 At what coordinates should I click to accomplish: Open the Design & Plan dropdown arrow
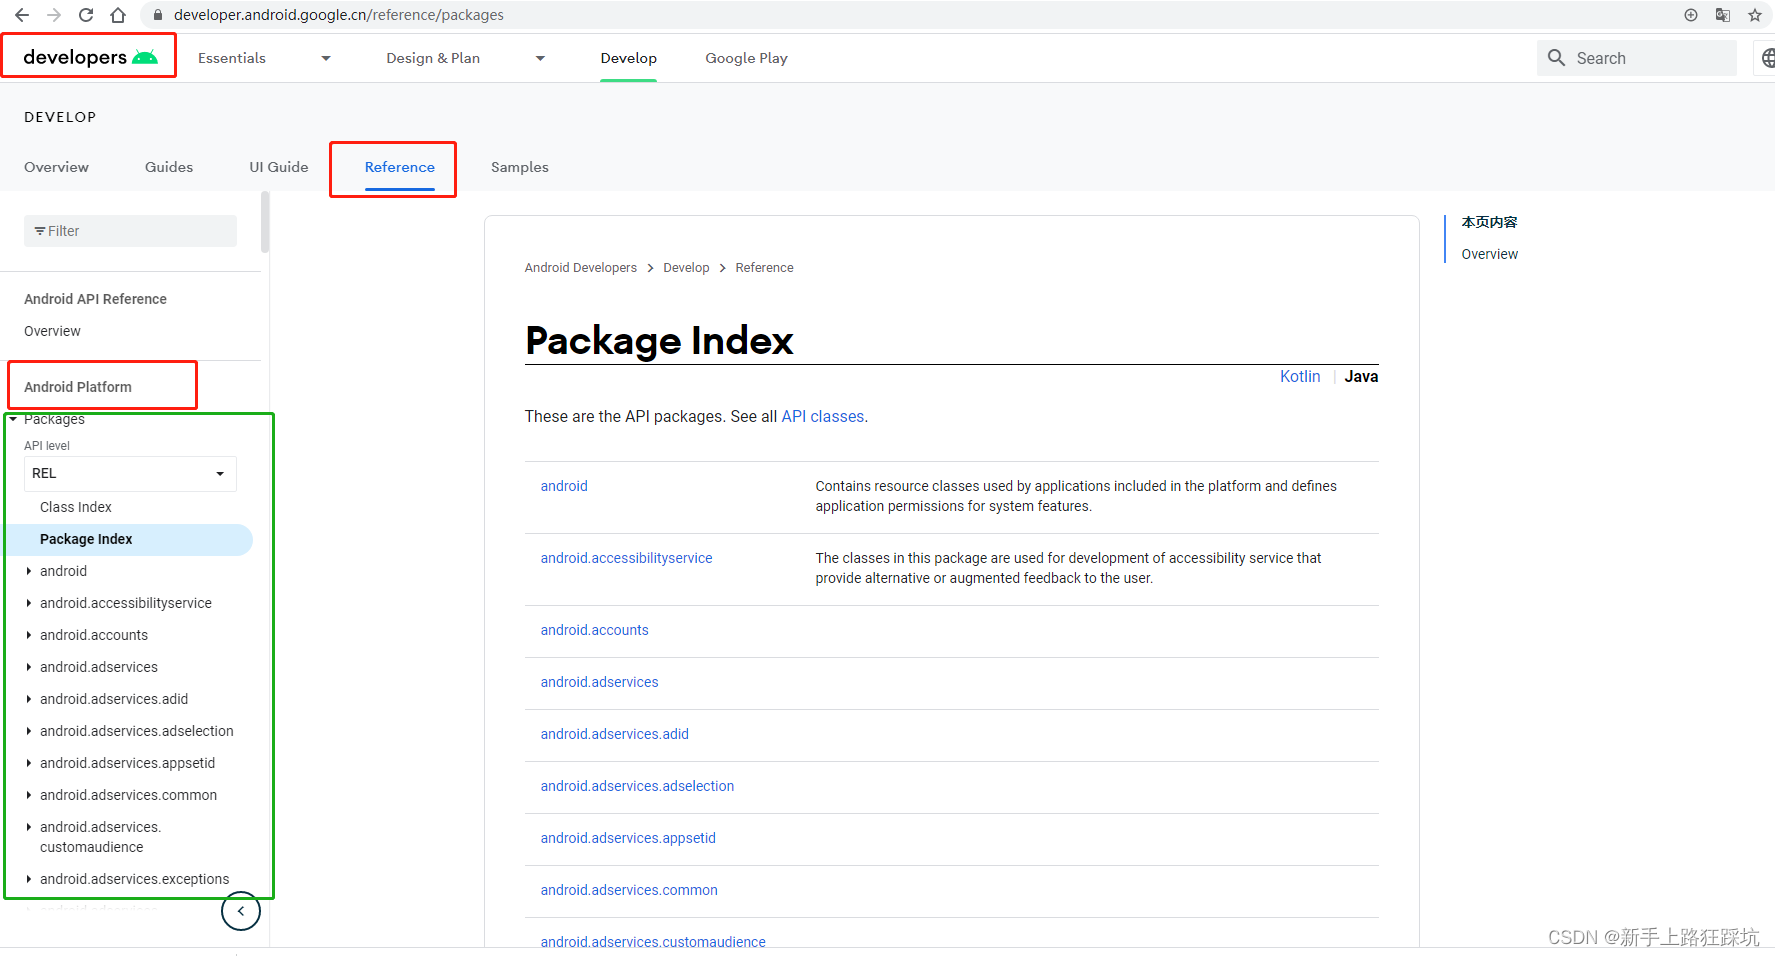click(x=540, y=58)
